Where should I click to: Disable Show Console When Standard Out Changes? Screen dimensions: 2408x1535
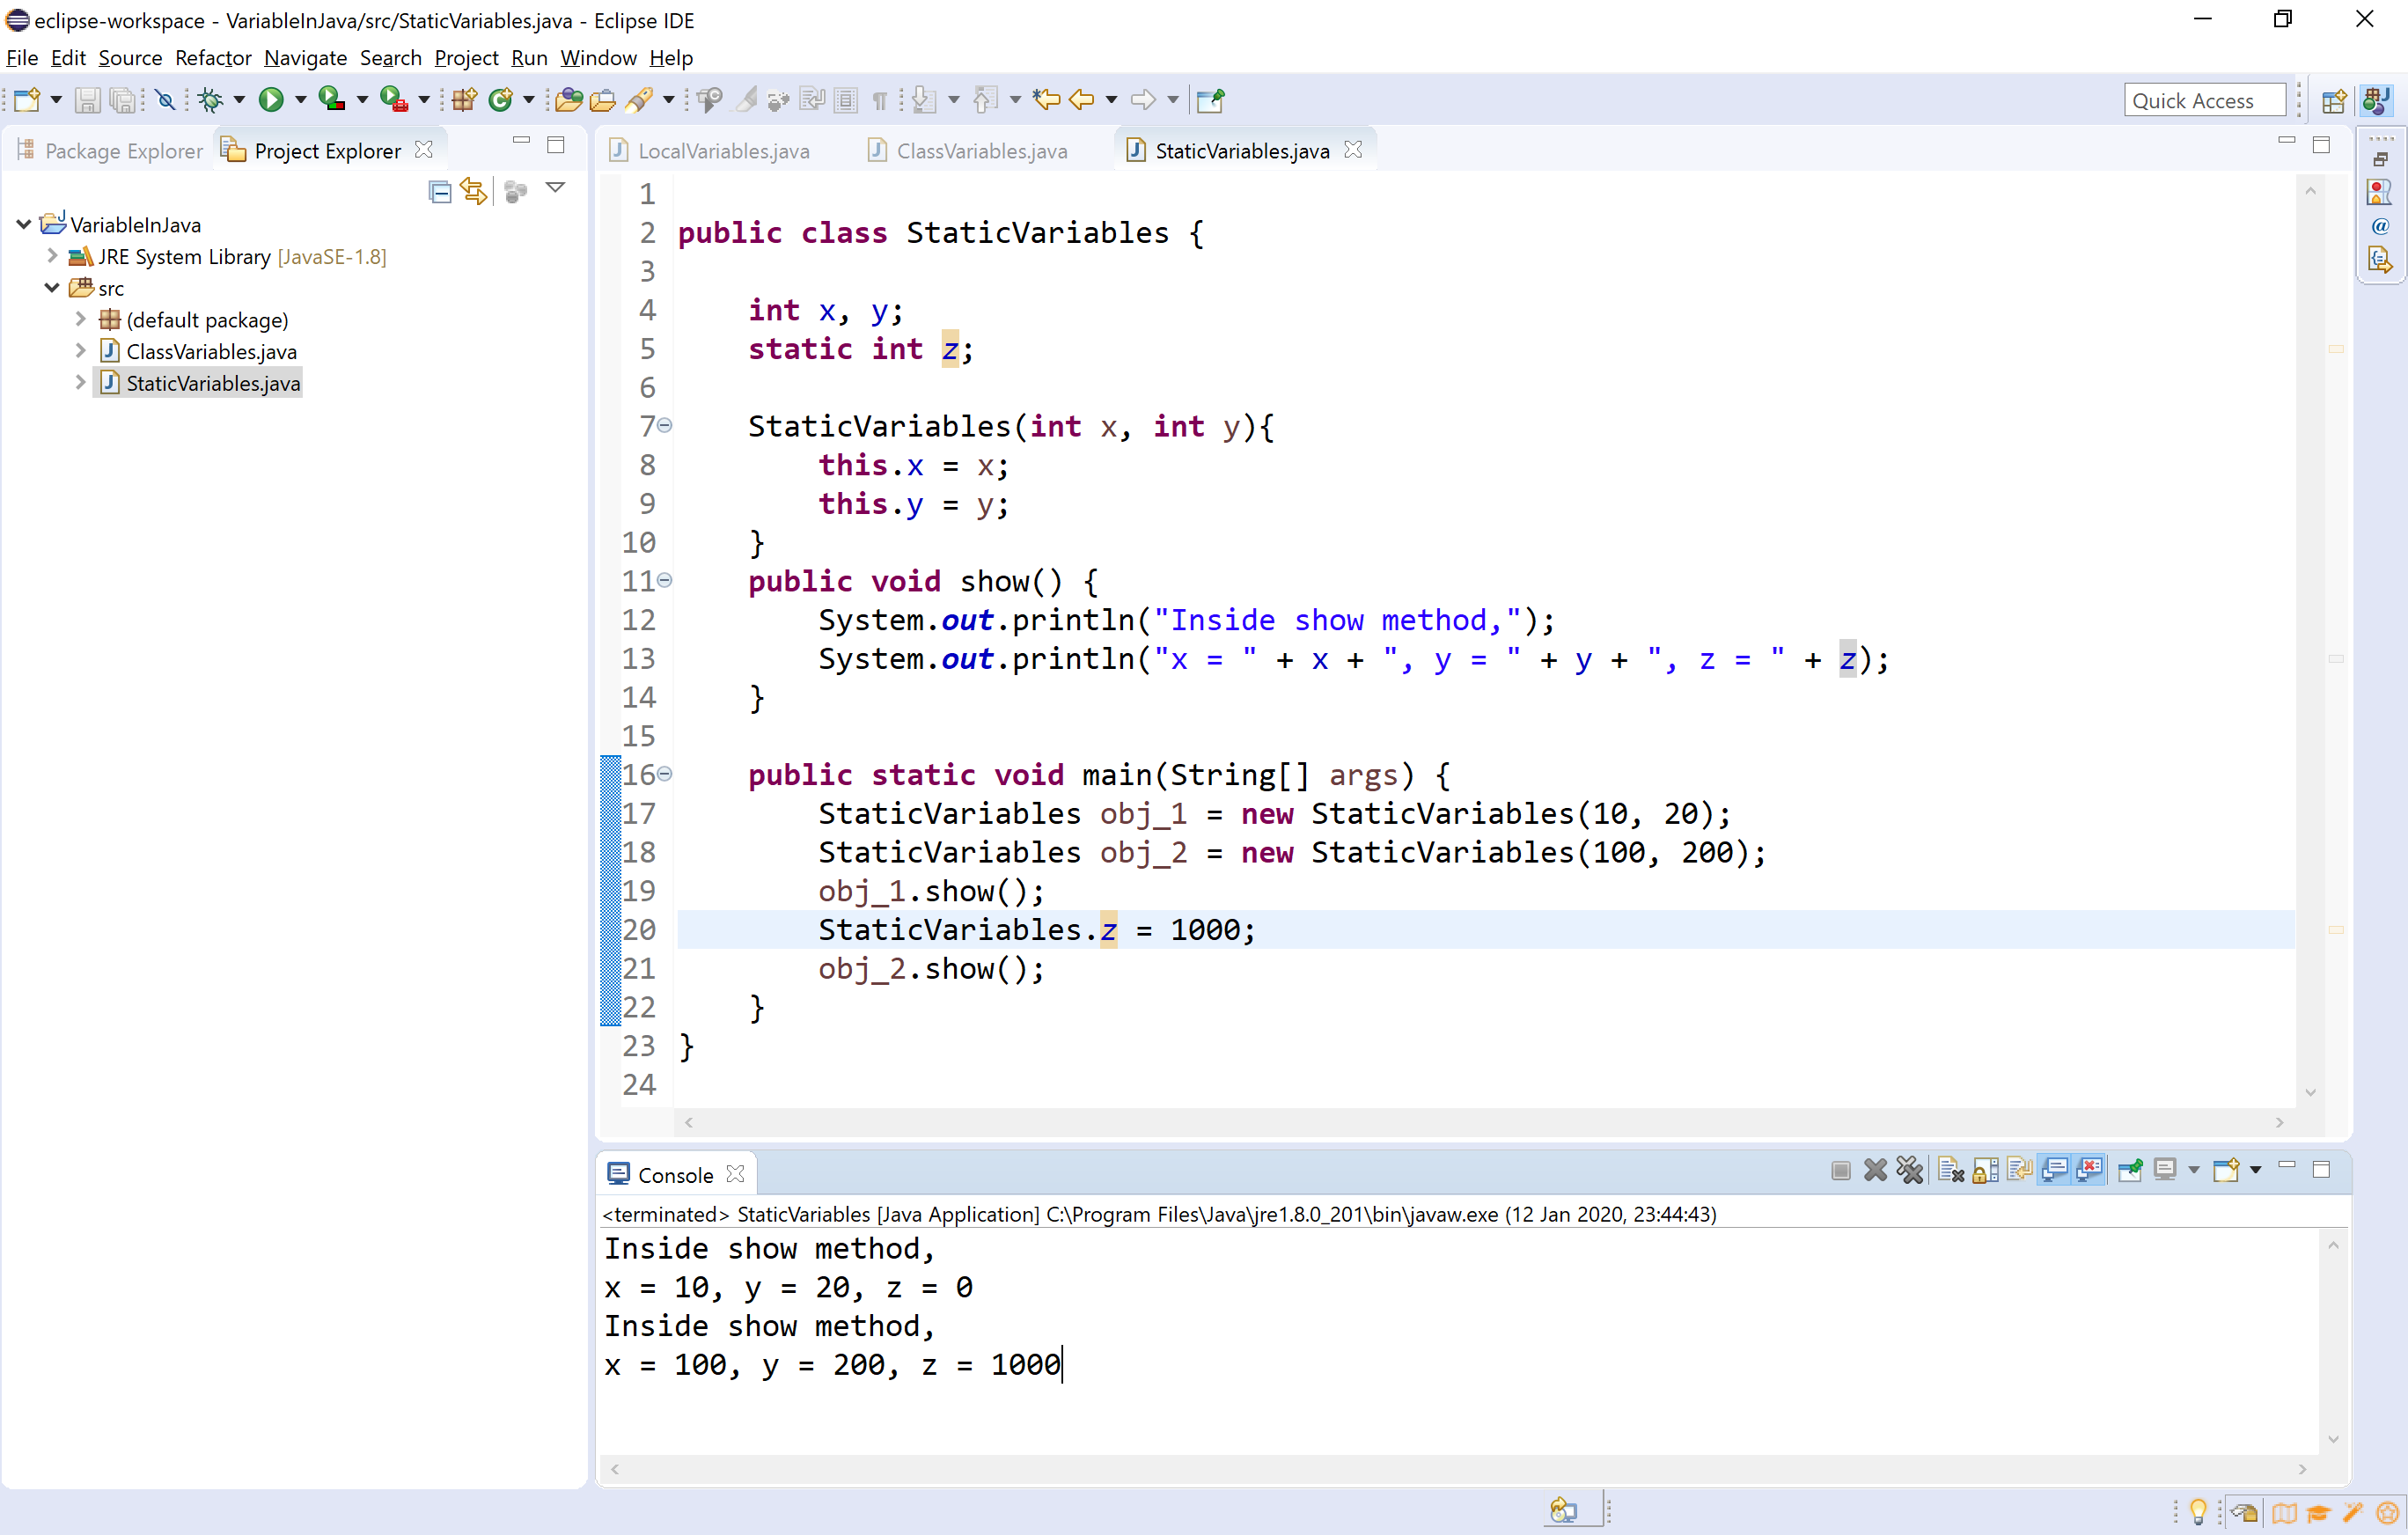(2056, 1169)
